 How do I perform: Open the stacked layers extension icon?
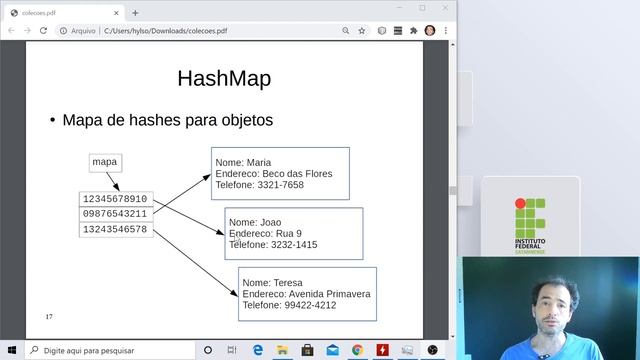click(x=398, y=31)
